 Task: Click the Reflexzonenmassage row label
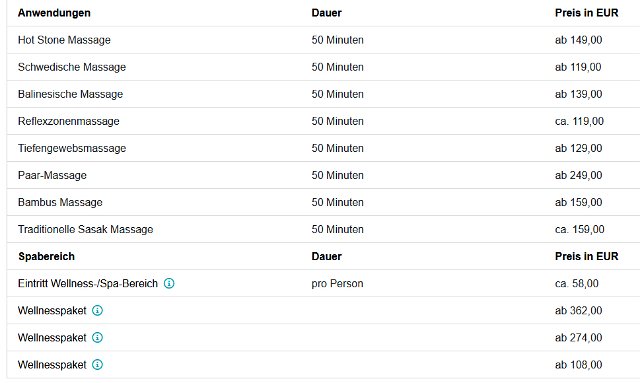point(69,121)
